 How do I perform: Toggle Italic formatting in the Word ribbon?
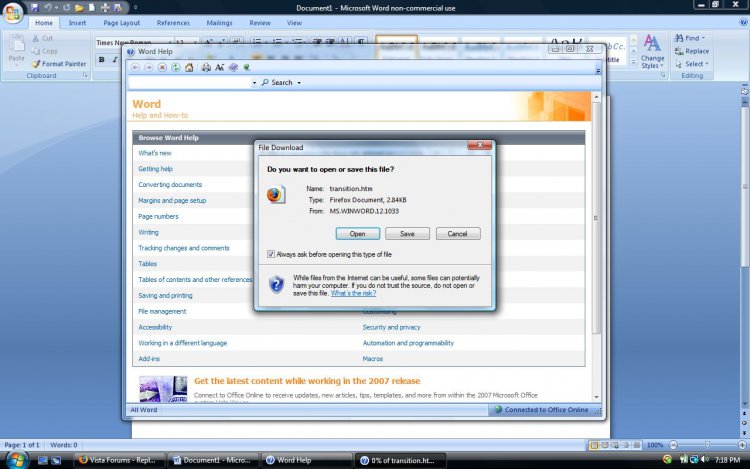[114, 60]
